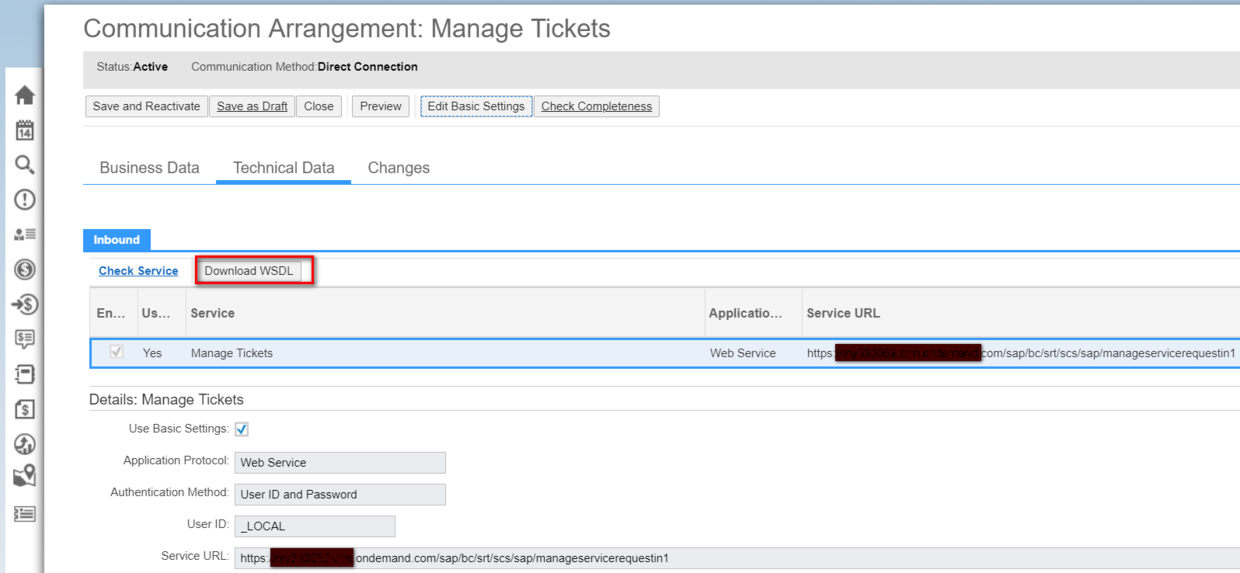Click the Check Completeness button

coord(596,106)
